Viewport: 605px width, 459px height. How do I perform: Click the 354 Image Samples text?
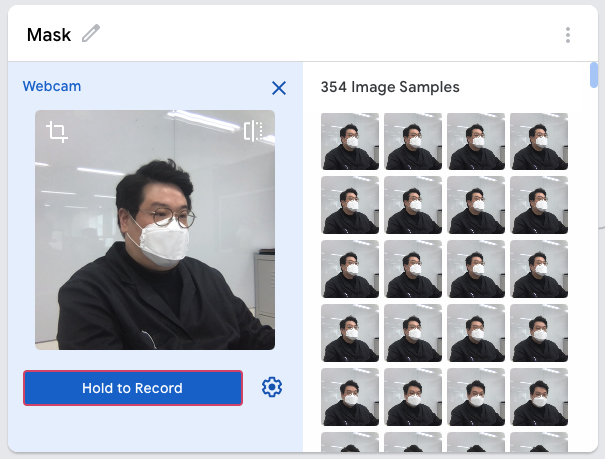390,87
